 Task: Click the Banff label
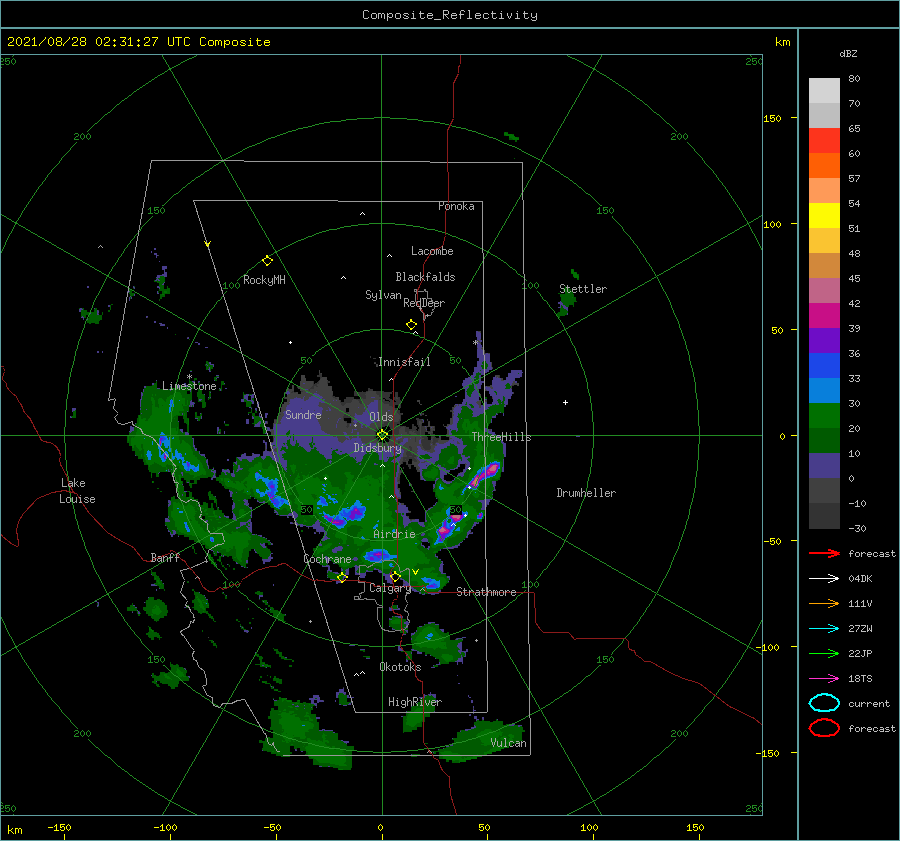(x=165, y=558)
